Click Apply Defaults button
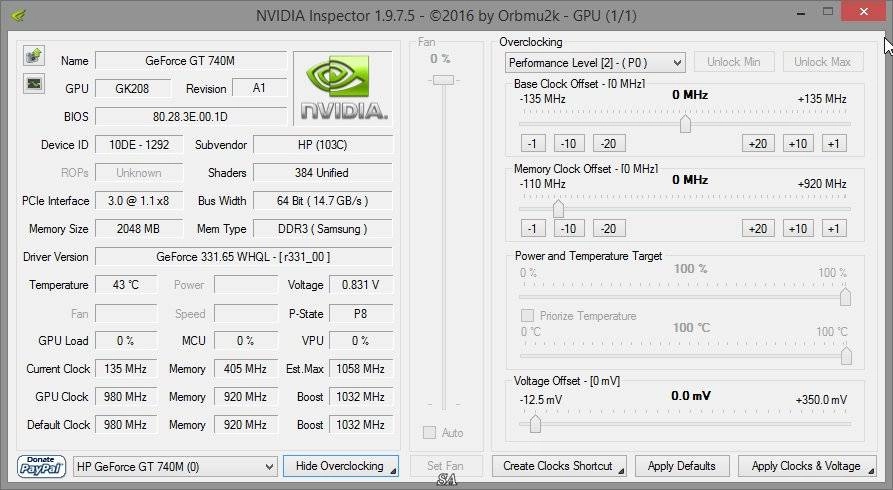Screen dimensions: 893x490 [x=682, y=466]
